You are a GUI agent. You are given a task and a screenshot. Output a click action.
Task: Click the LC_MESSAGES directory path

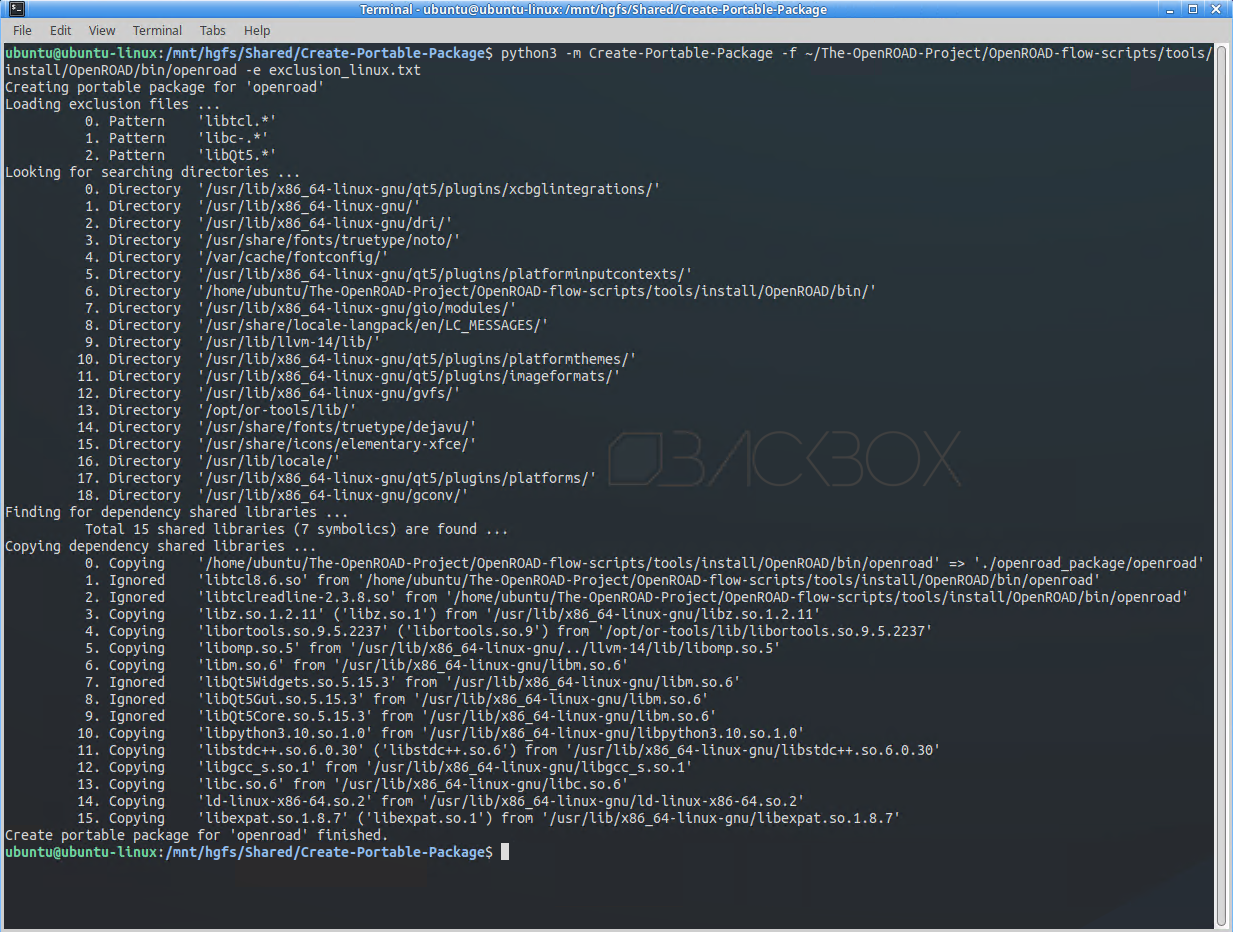pyautogui.click(x=373, y=325)
